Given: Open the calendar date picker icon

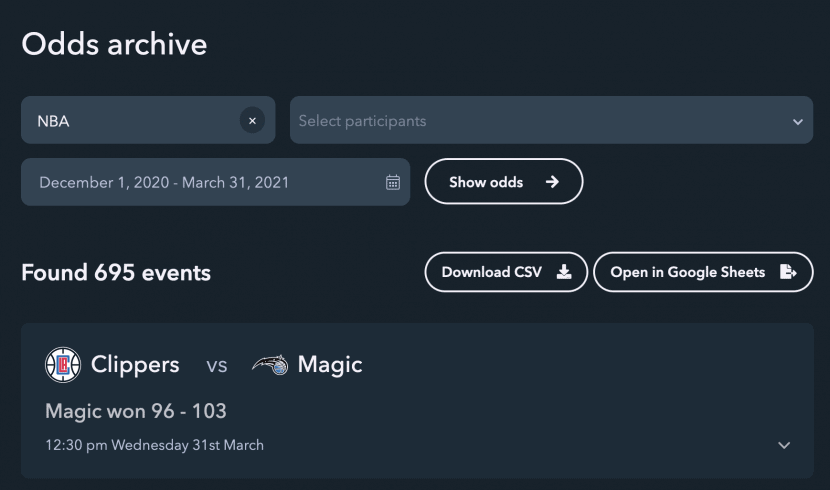Looking at the screenshot, I should [393, 183].
